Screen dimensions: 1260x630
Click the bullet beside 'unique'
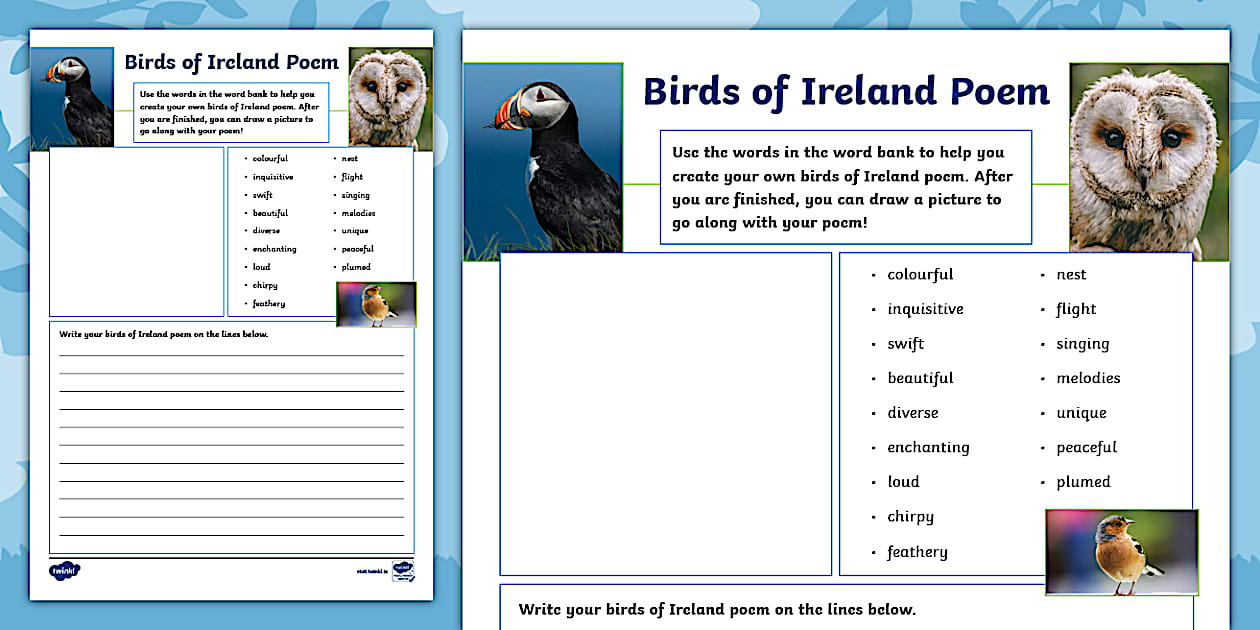1043,412
